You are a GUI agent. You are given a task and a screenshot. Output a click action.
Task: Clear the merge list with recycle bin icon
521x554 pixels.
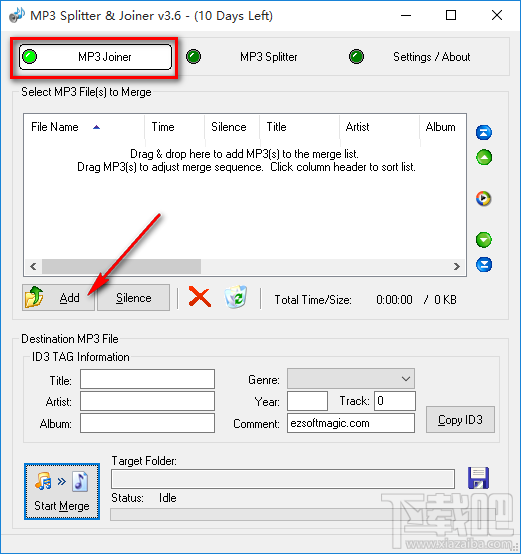coord(236,297)
